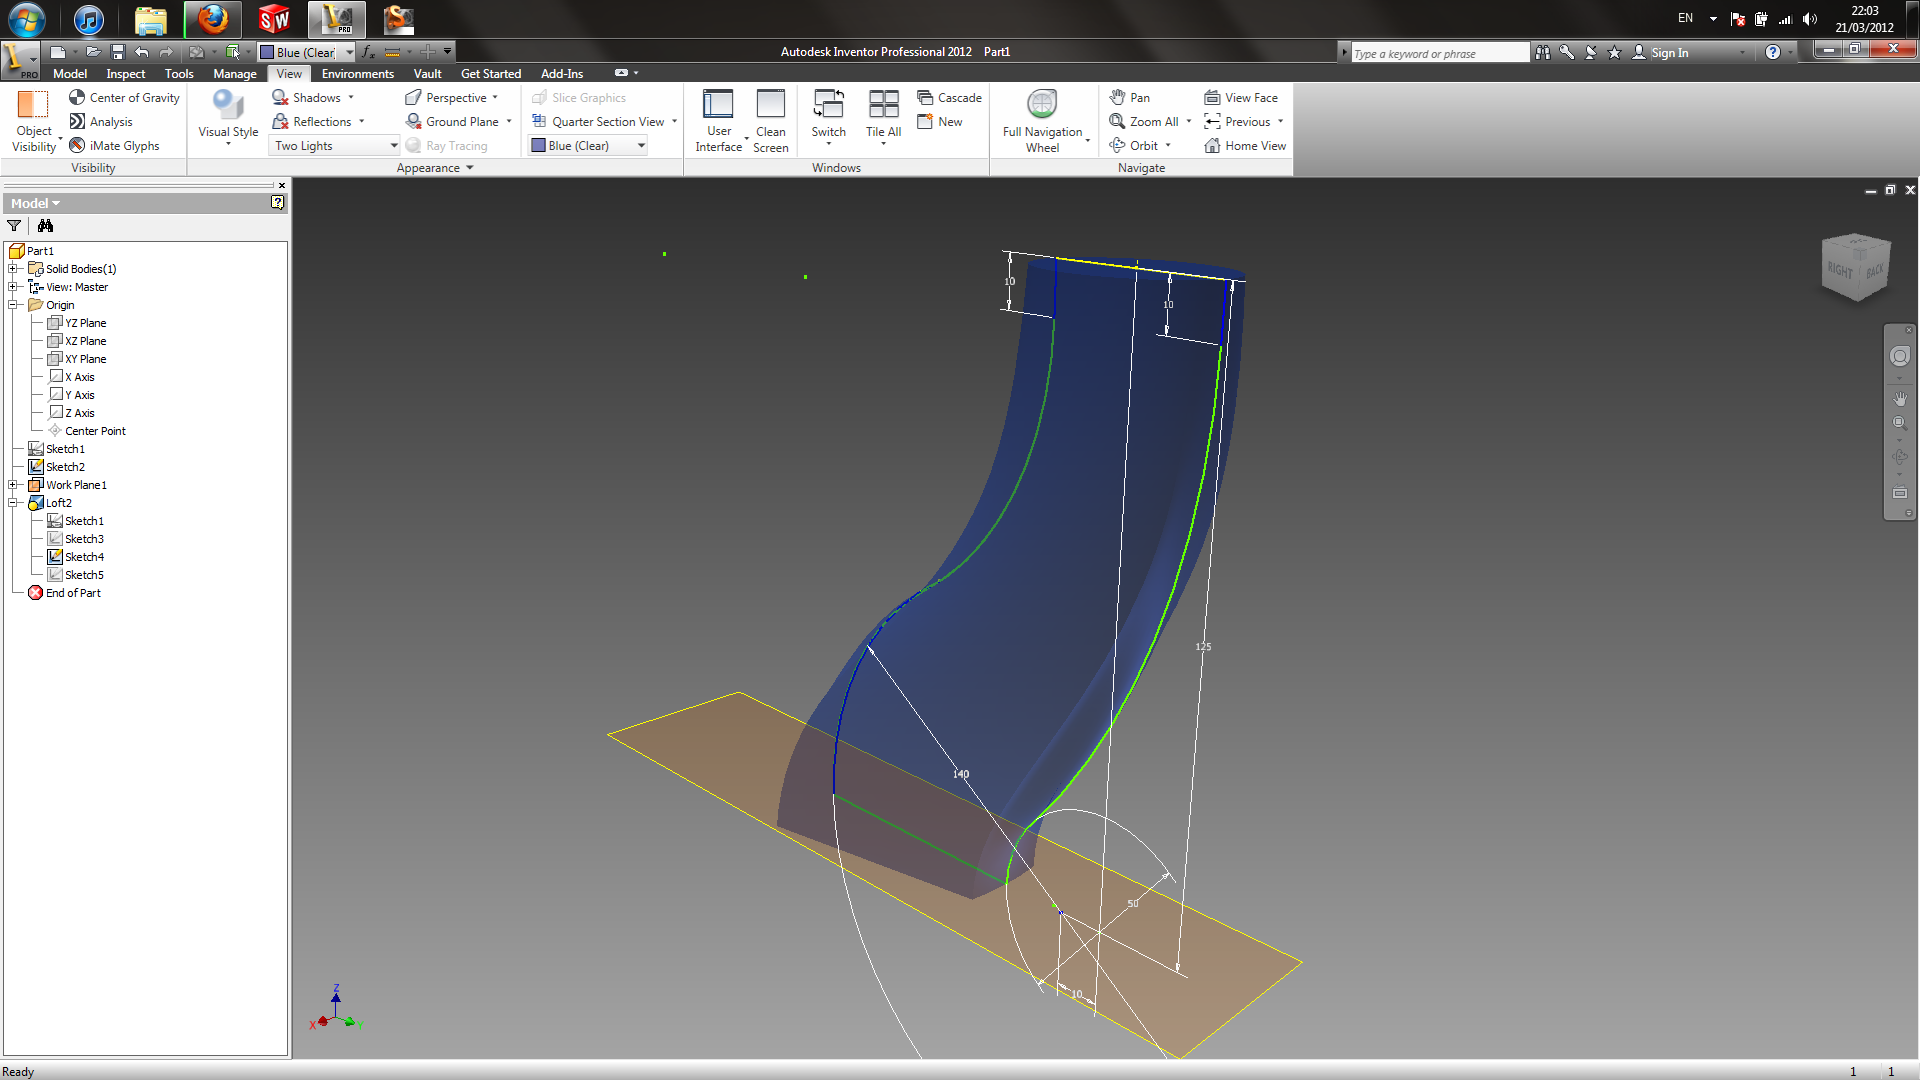The width and height of the screenshot is (1920, 1080).
Task: Open the Environments ribbon tab
Action: coord(357,74)
